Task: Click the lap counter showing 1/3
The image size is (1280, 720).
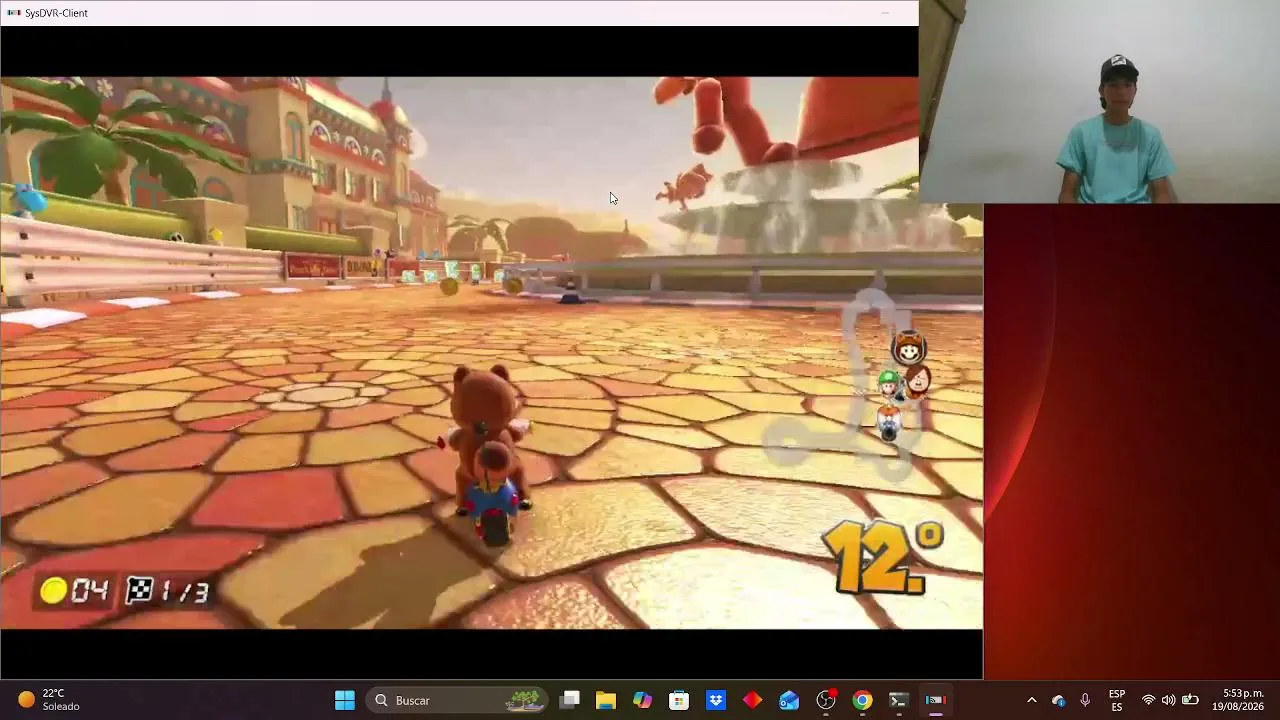Action: [x=168, y=591]
